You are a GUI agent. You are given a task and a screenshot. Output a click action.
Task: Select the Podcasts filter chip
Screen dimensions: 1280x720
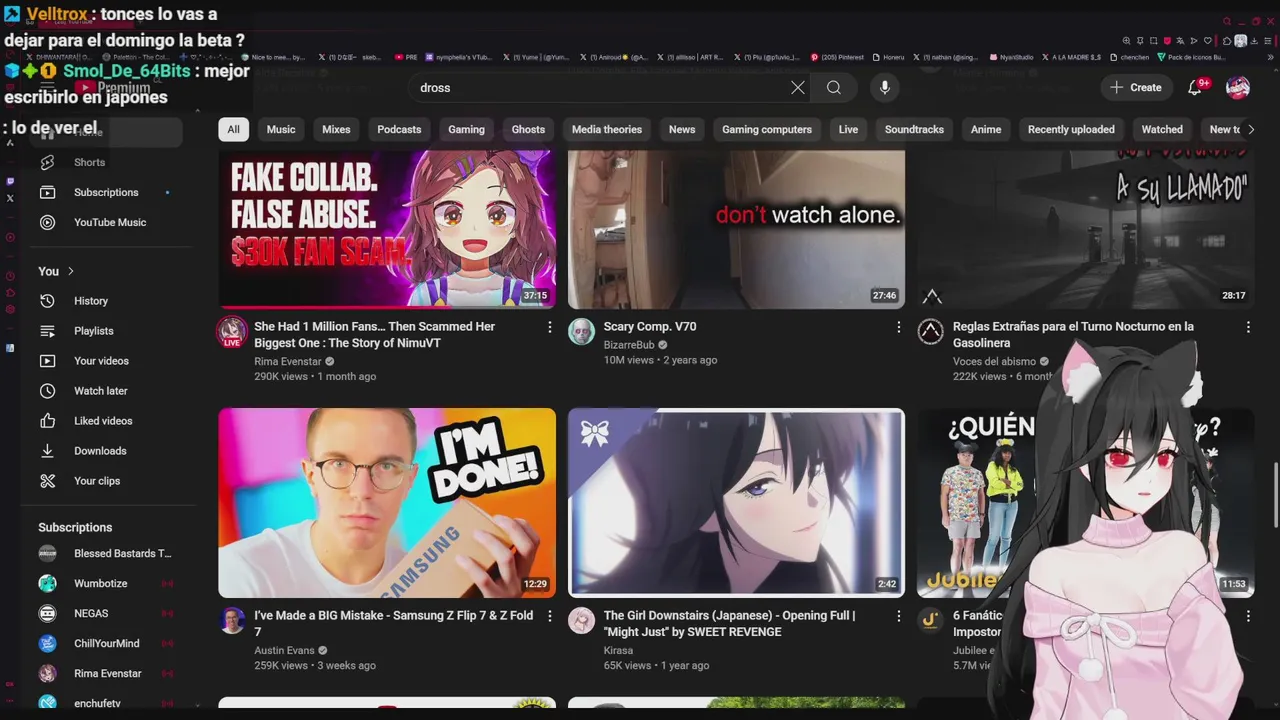[x=399, y=129]
